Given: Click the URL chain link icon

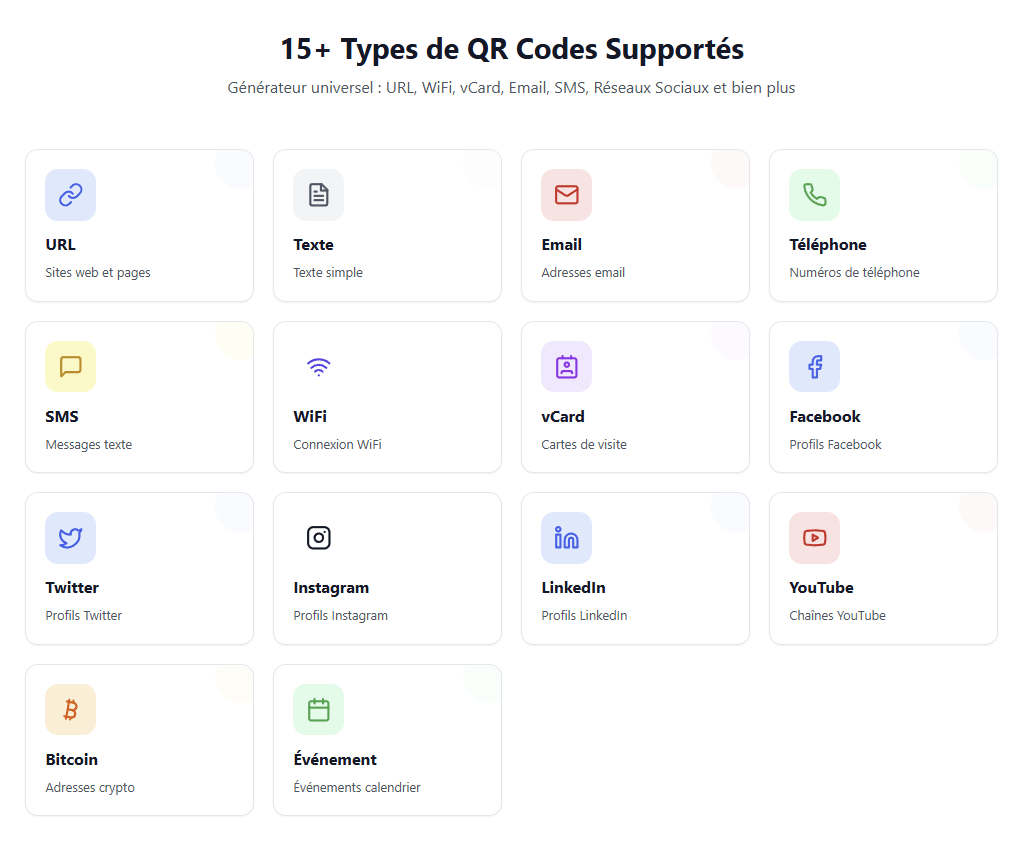Looking at the screenshot, I should 70,195.
